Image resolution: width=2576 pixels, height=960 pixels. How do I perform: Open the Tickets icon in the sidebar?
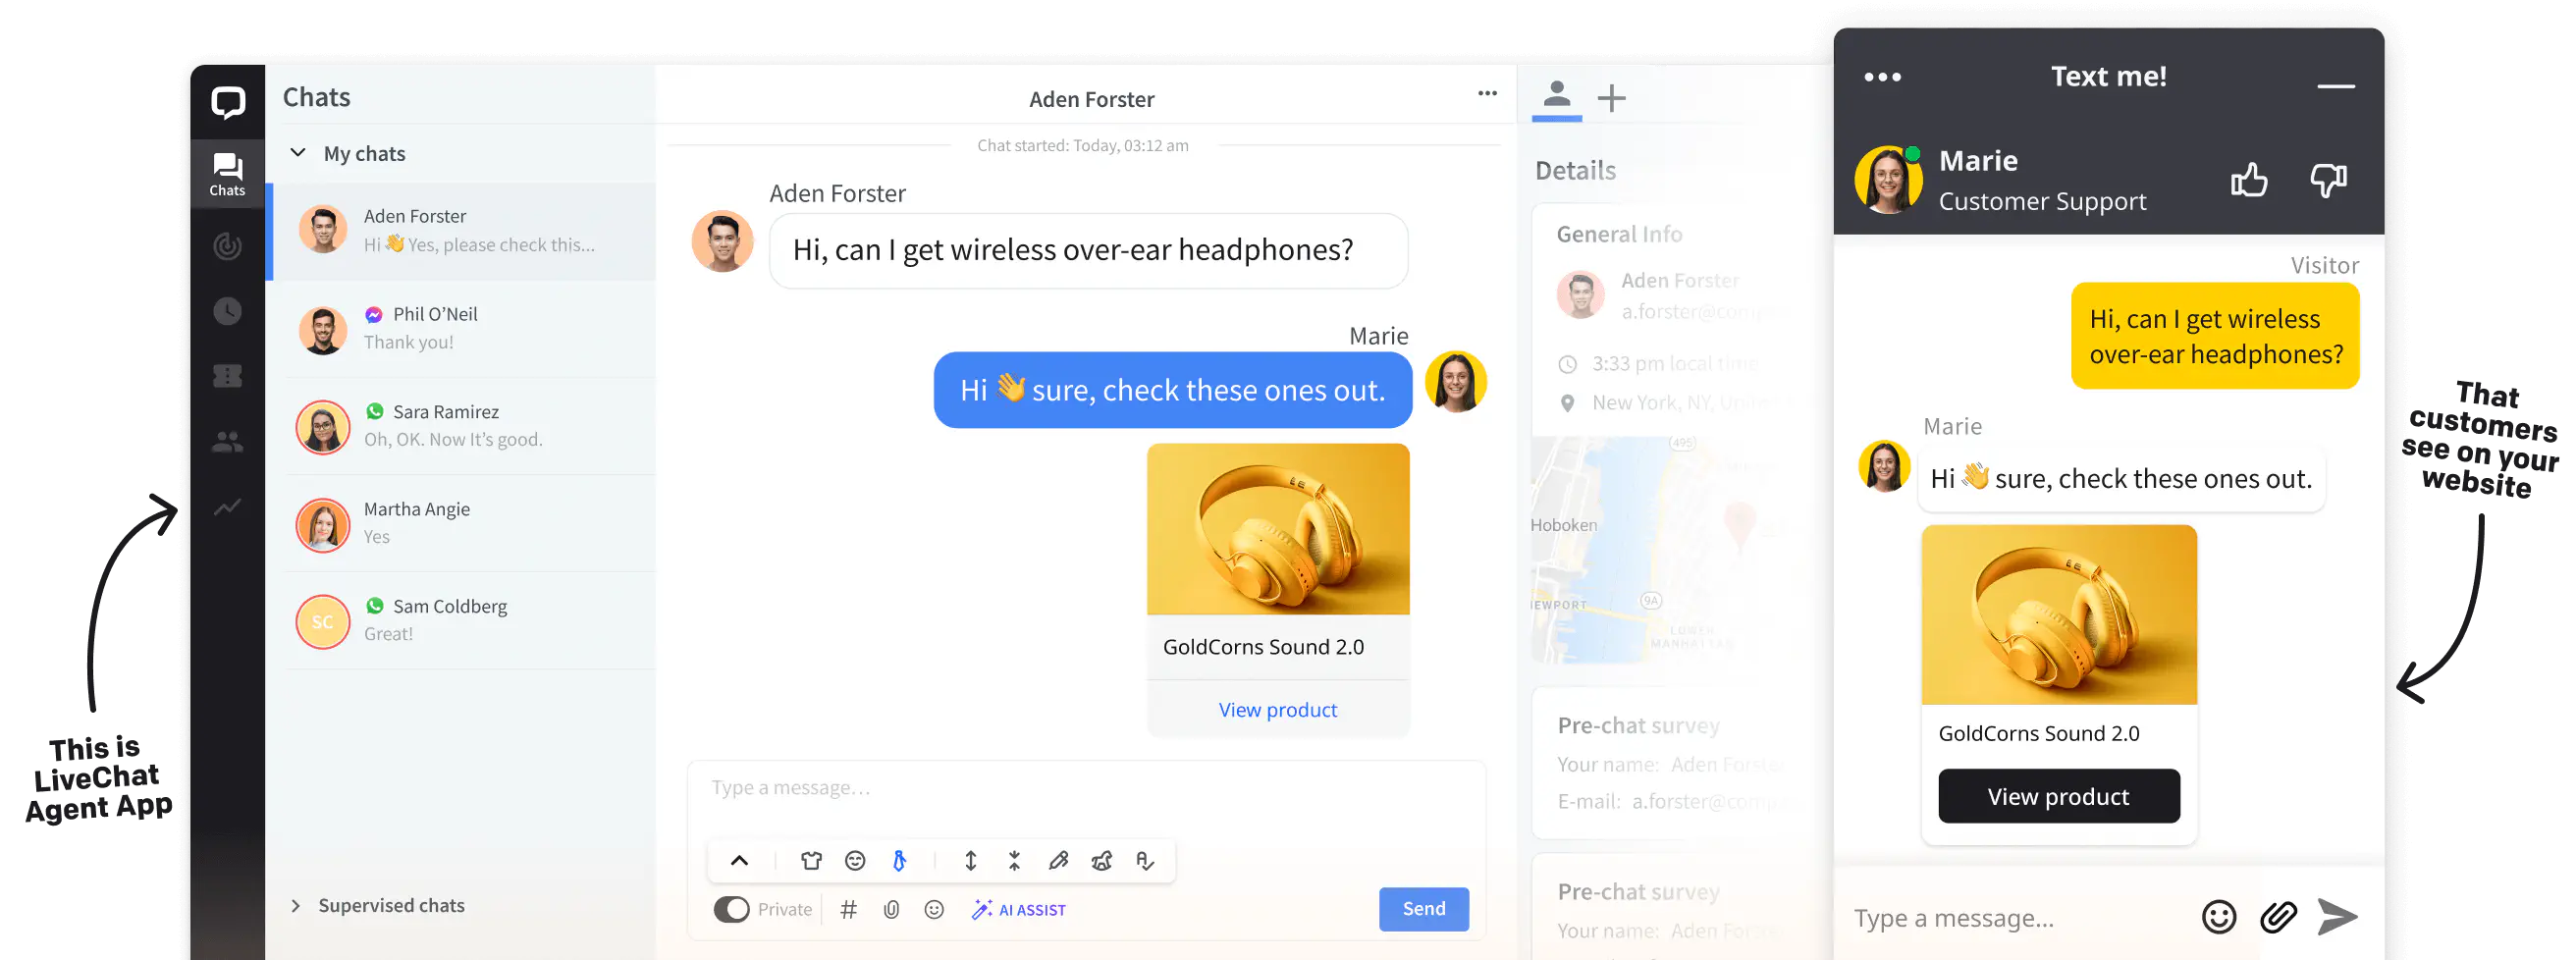click(227, 376)
